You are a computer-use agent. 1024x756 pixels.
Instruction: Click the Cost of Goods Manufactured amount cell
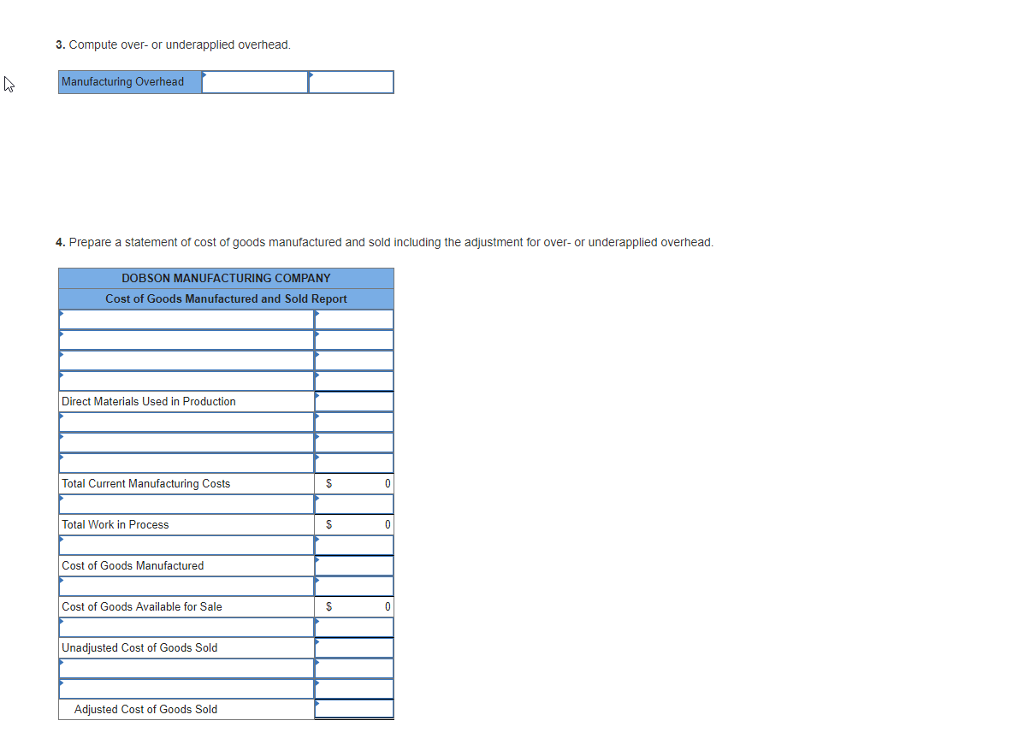pyautogui.click(x=354, y=566)
